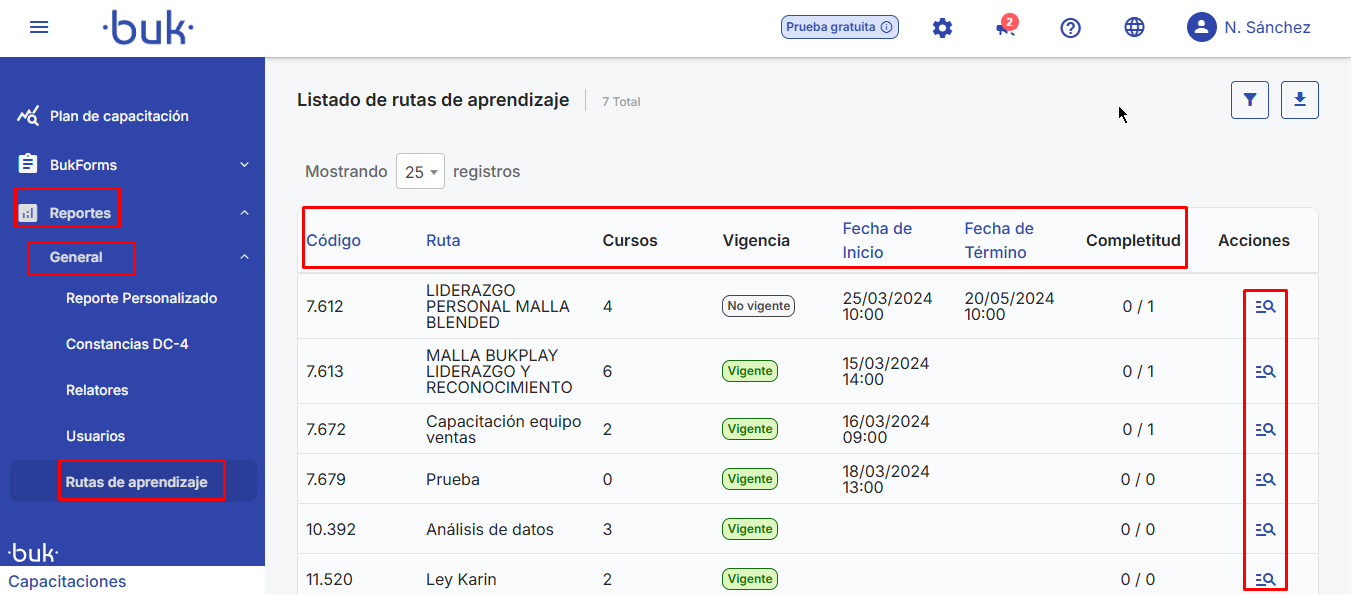The image size is (1352, 595).
Task: Click Vigente badge in row 7.613
Action: coord(750,371)
